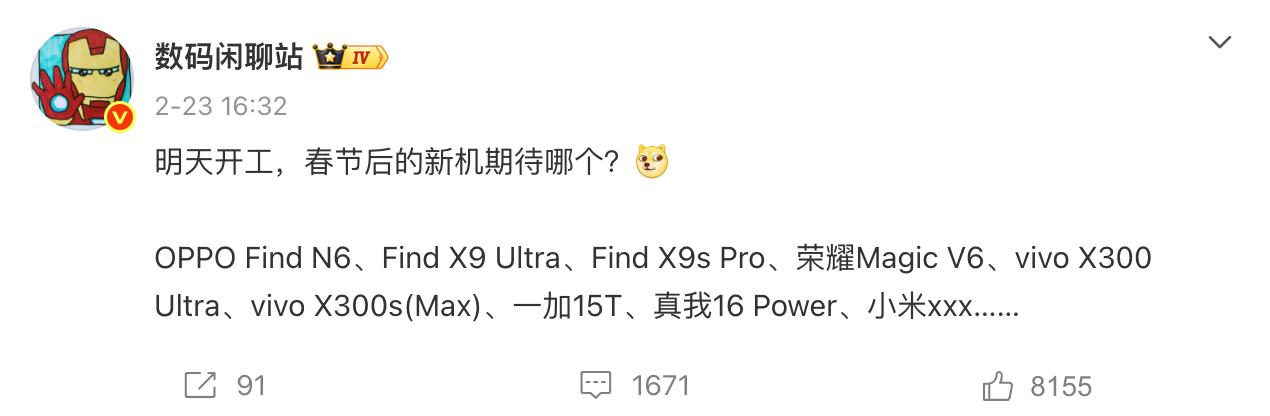This screenshot has height=416, width=1270.
Task: Expand the post options chevron
Action: click(x=1219, y=42)
